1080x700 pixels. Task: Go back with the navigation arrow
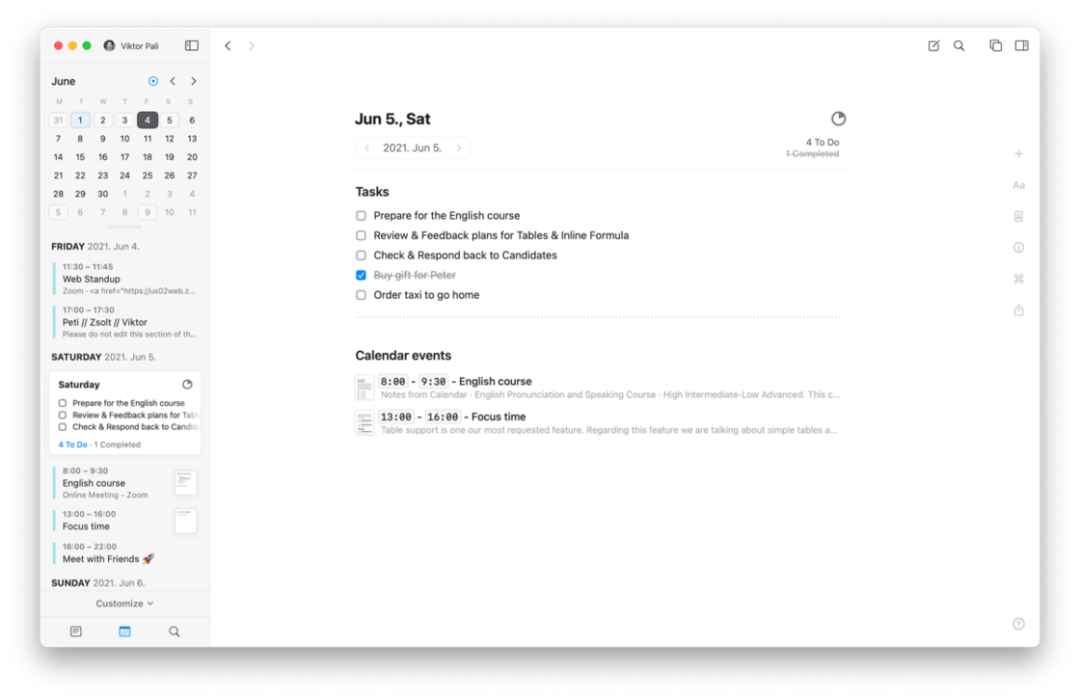click(228, 45)
